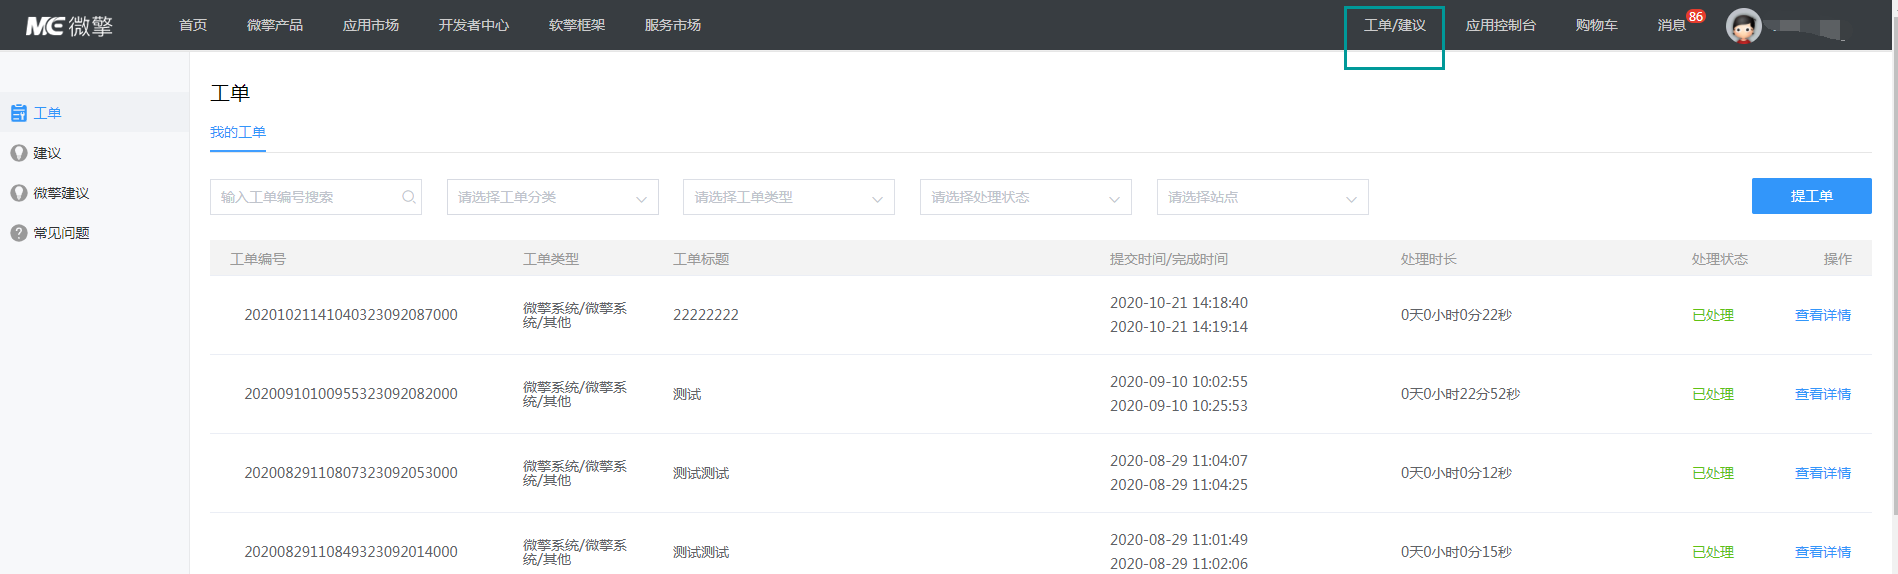1898x574 pixels.
Task: Open the user avatar profile menu
Action: (1743, 26)
